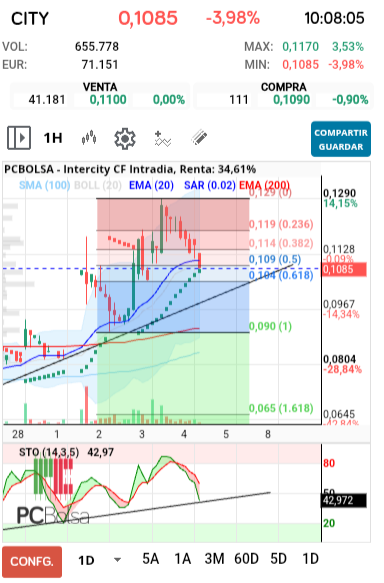Click the VOL value 655.778
The width and height of the screenshot is (384, 583).
97,47
